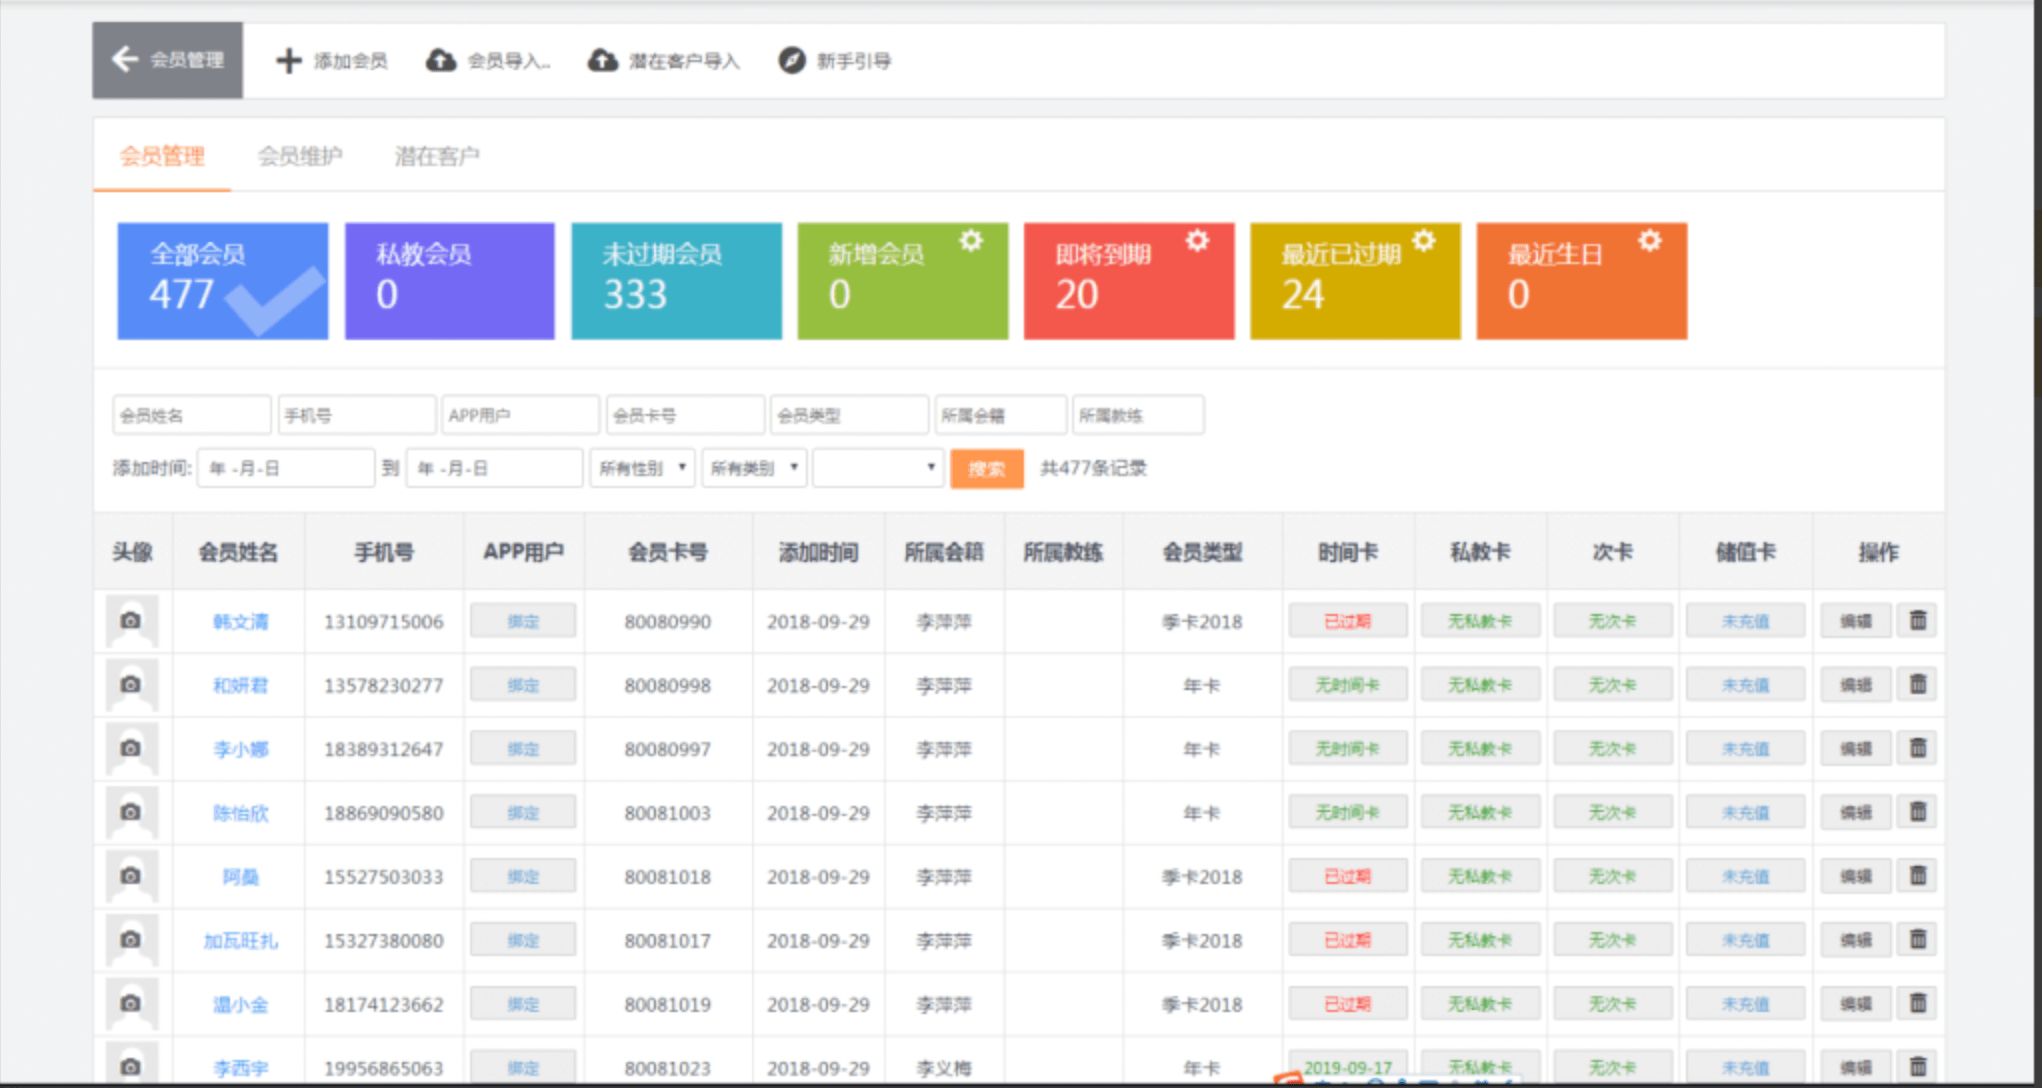Click 绑定 button for 加瓦旺扎

(523, 940)
